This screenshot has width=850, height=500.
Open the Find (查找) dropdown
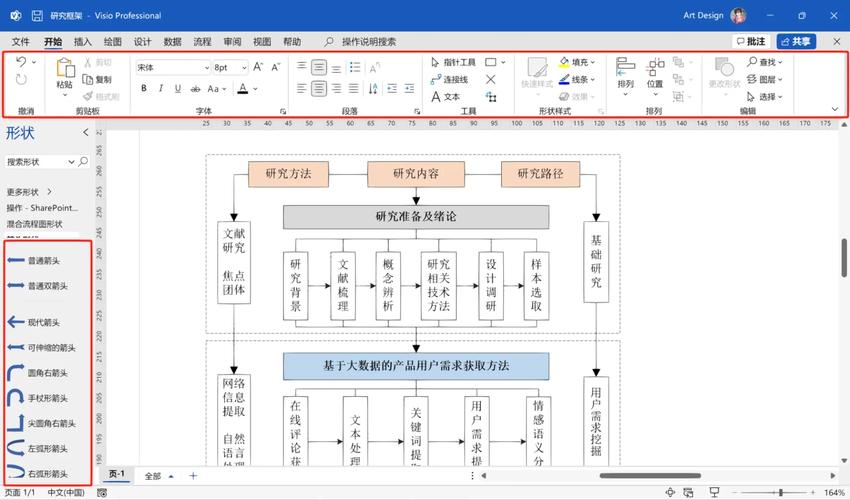764,62
